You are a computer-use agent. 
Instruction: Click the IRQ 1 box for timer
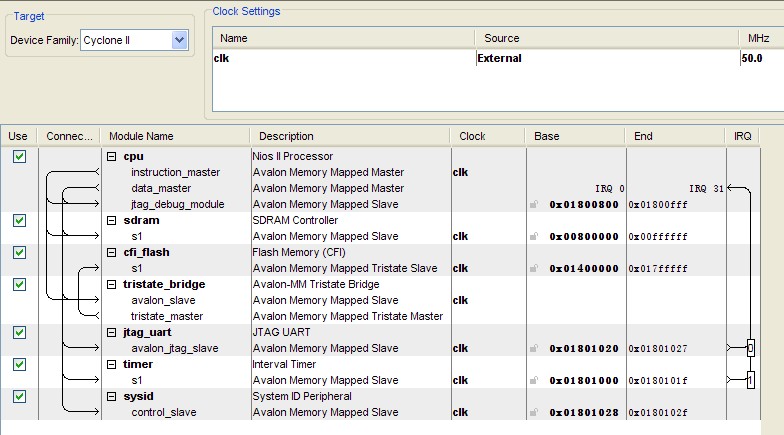tap(750, 381)
